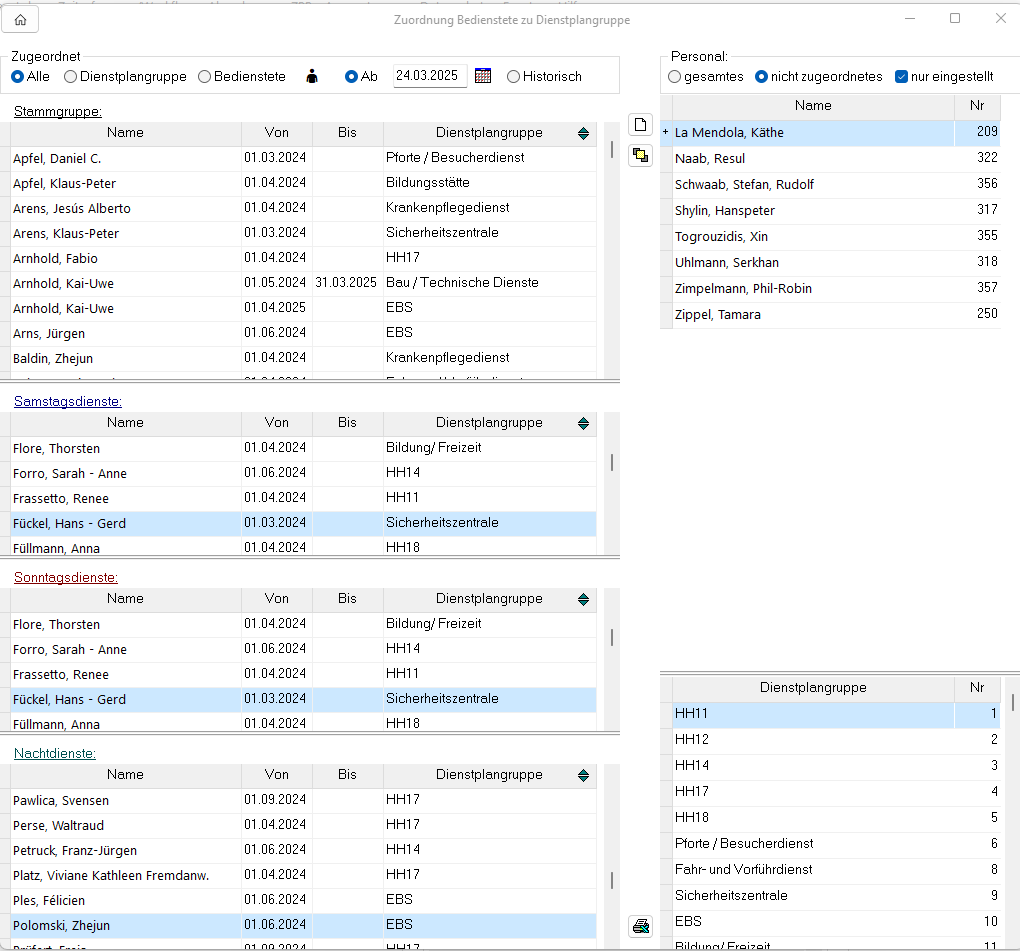Click the new blank document icon

[640, 125]
